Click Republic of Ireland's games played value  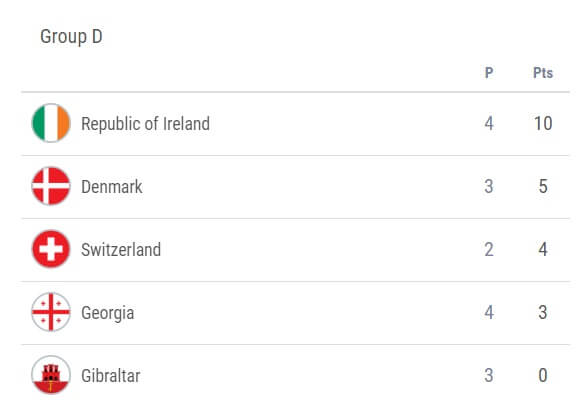coord(489,123)
